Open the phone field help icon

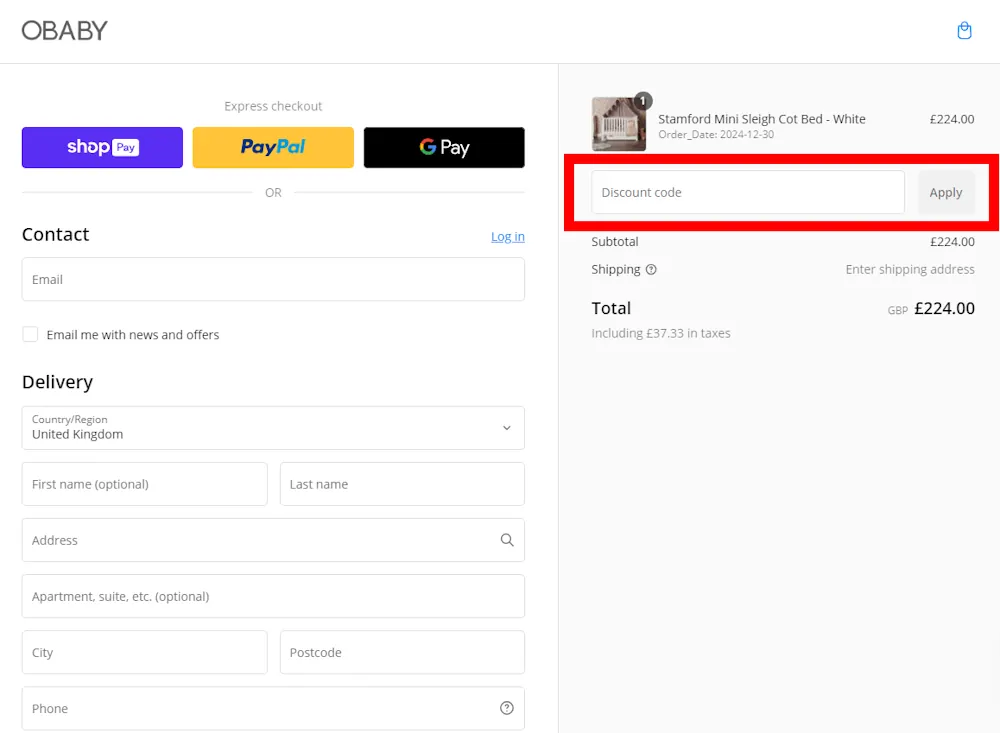(x=507, y=708)
